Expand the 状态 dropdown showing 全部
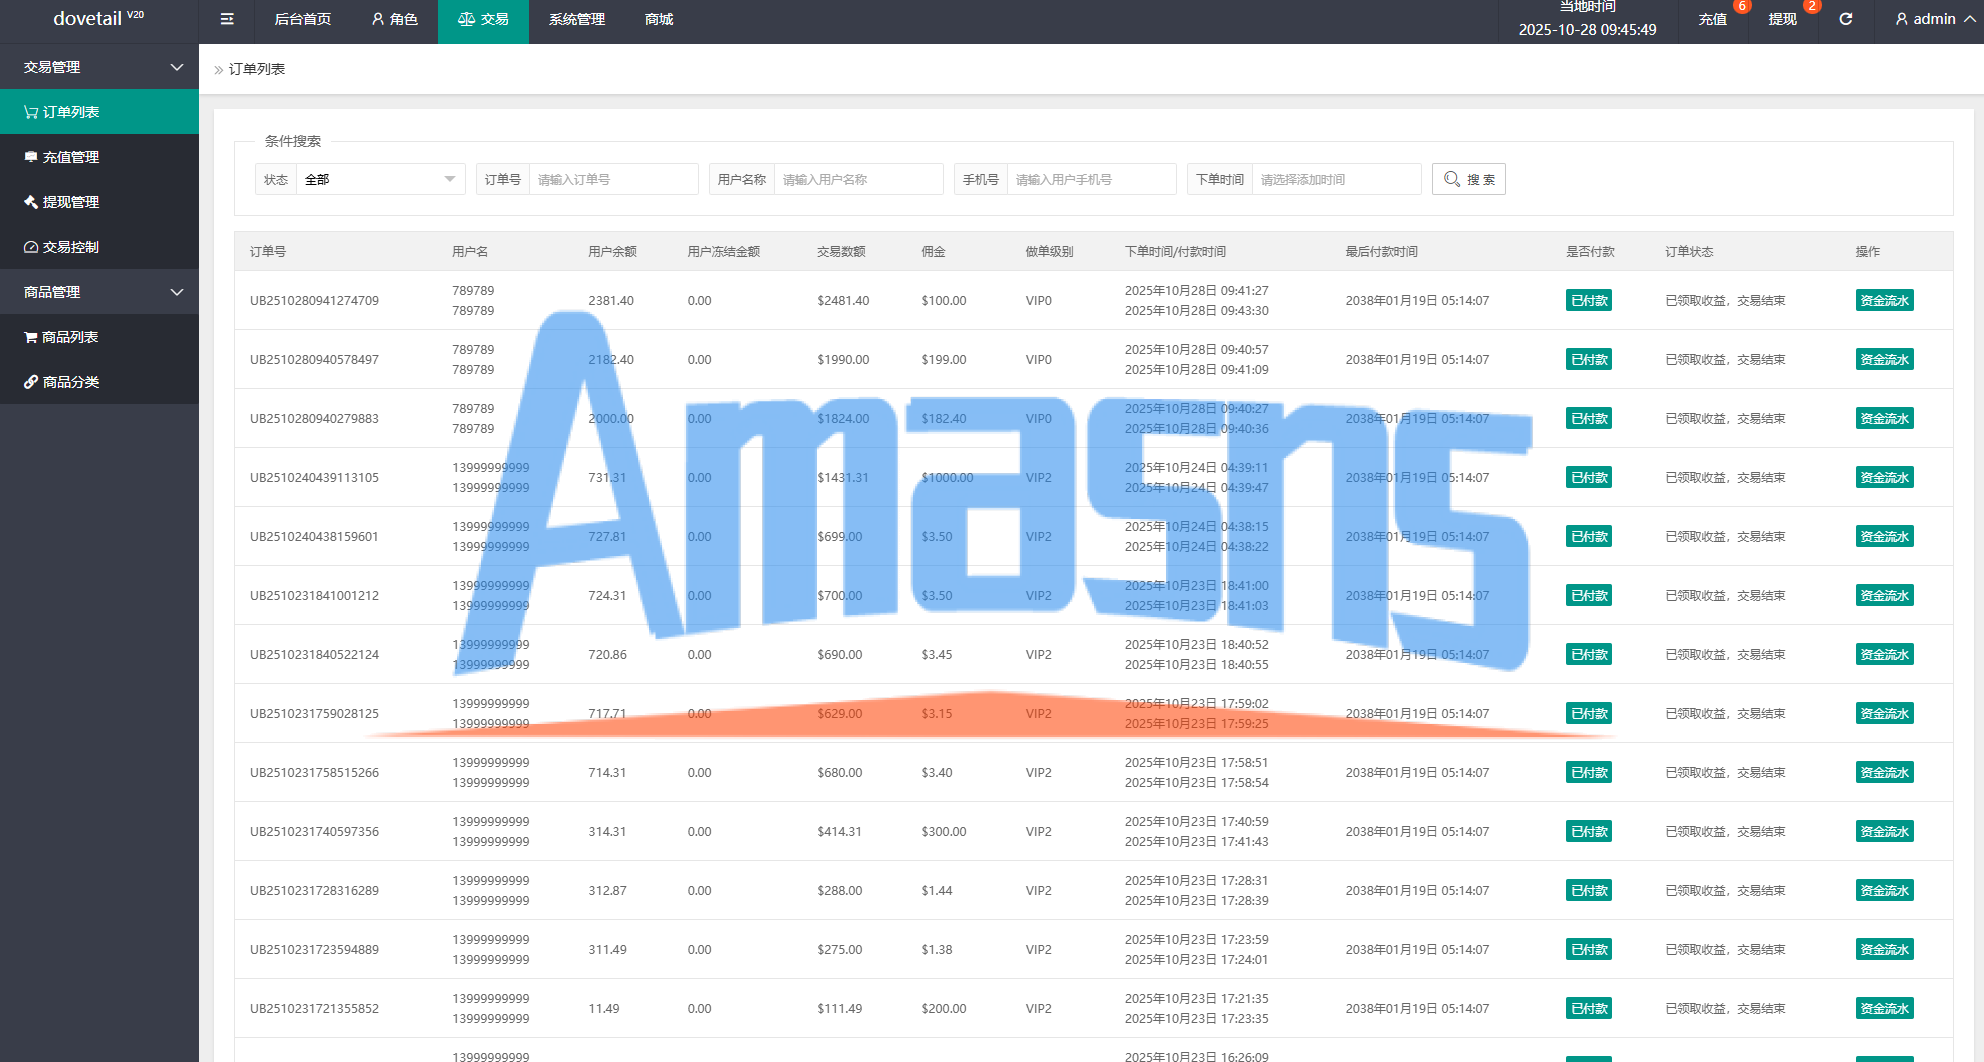This screenshot has height=1062, width=1984. (380, 179)
